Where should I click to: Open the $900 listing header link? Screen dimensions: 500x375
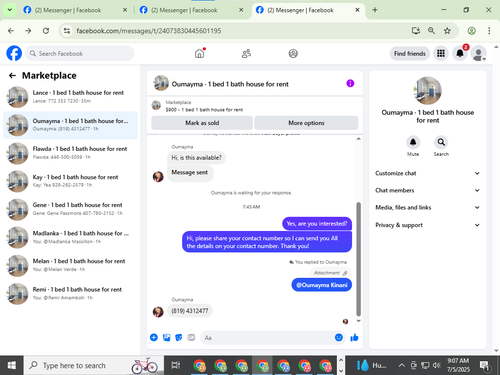(x=204, y=110)
